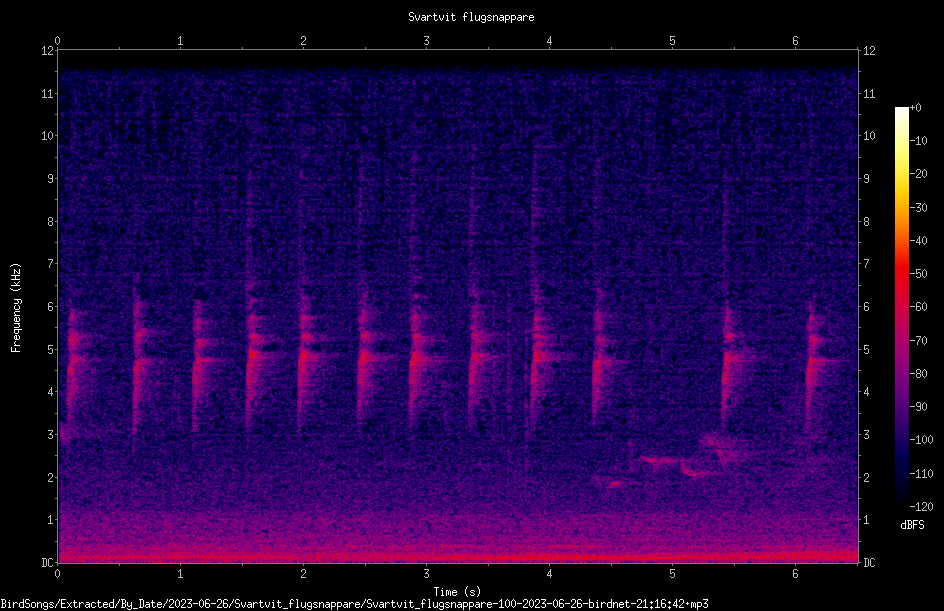Pick the '-120' colorbar label

pos(922,507)
